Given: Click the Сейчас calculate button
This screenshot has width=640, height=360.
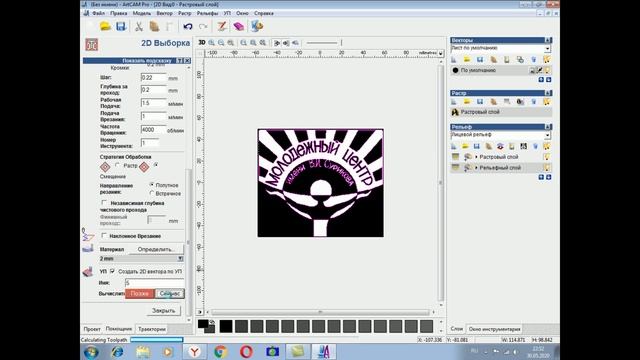Looking at the screenshot, I should 170,293.
